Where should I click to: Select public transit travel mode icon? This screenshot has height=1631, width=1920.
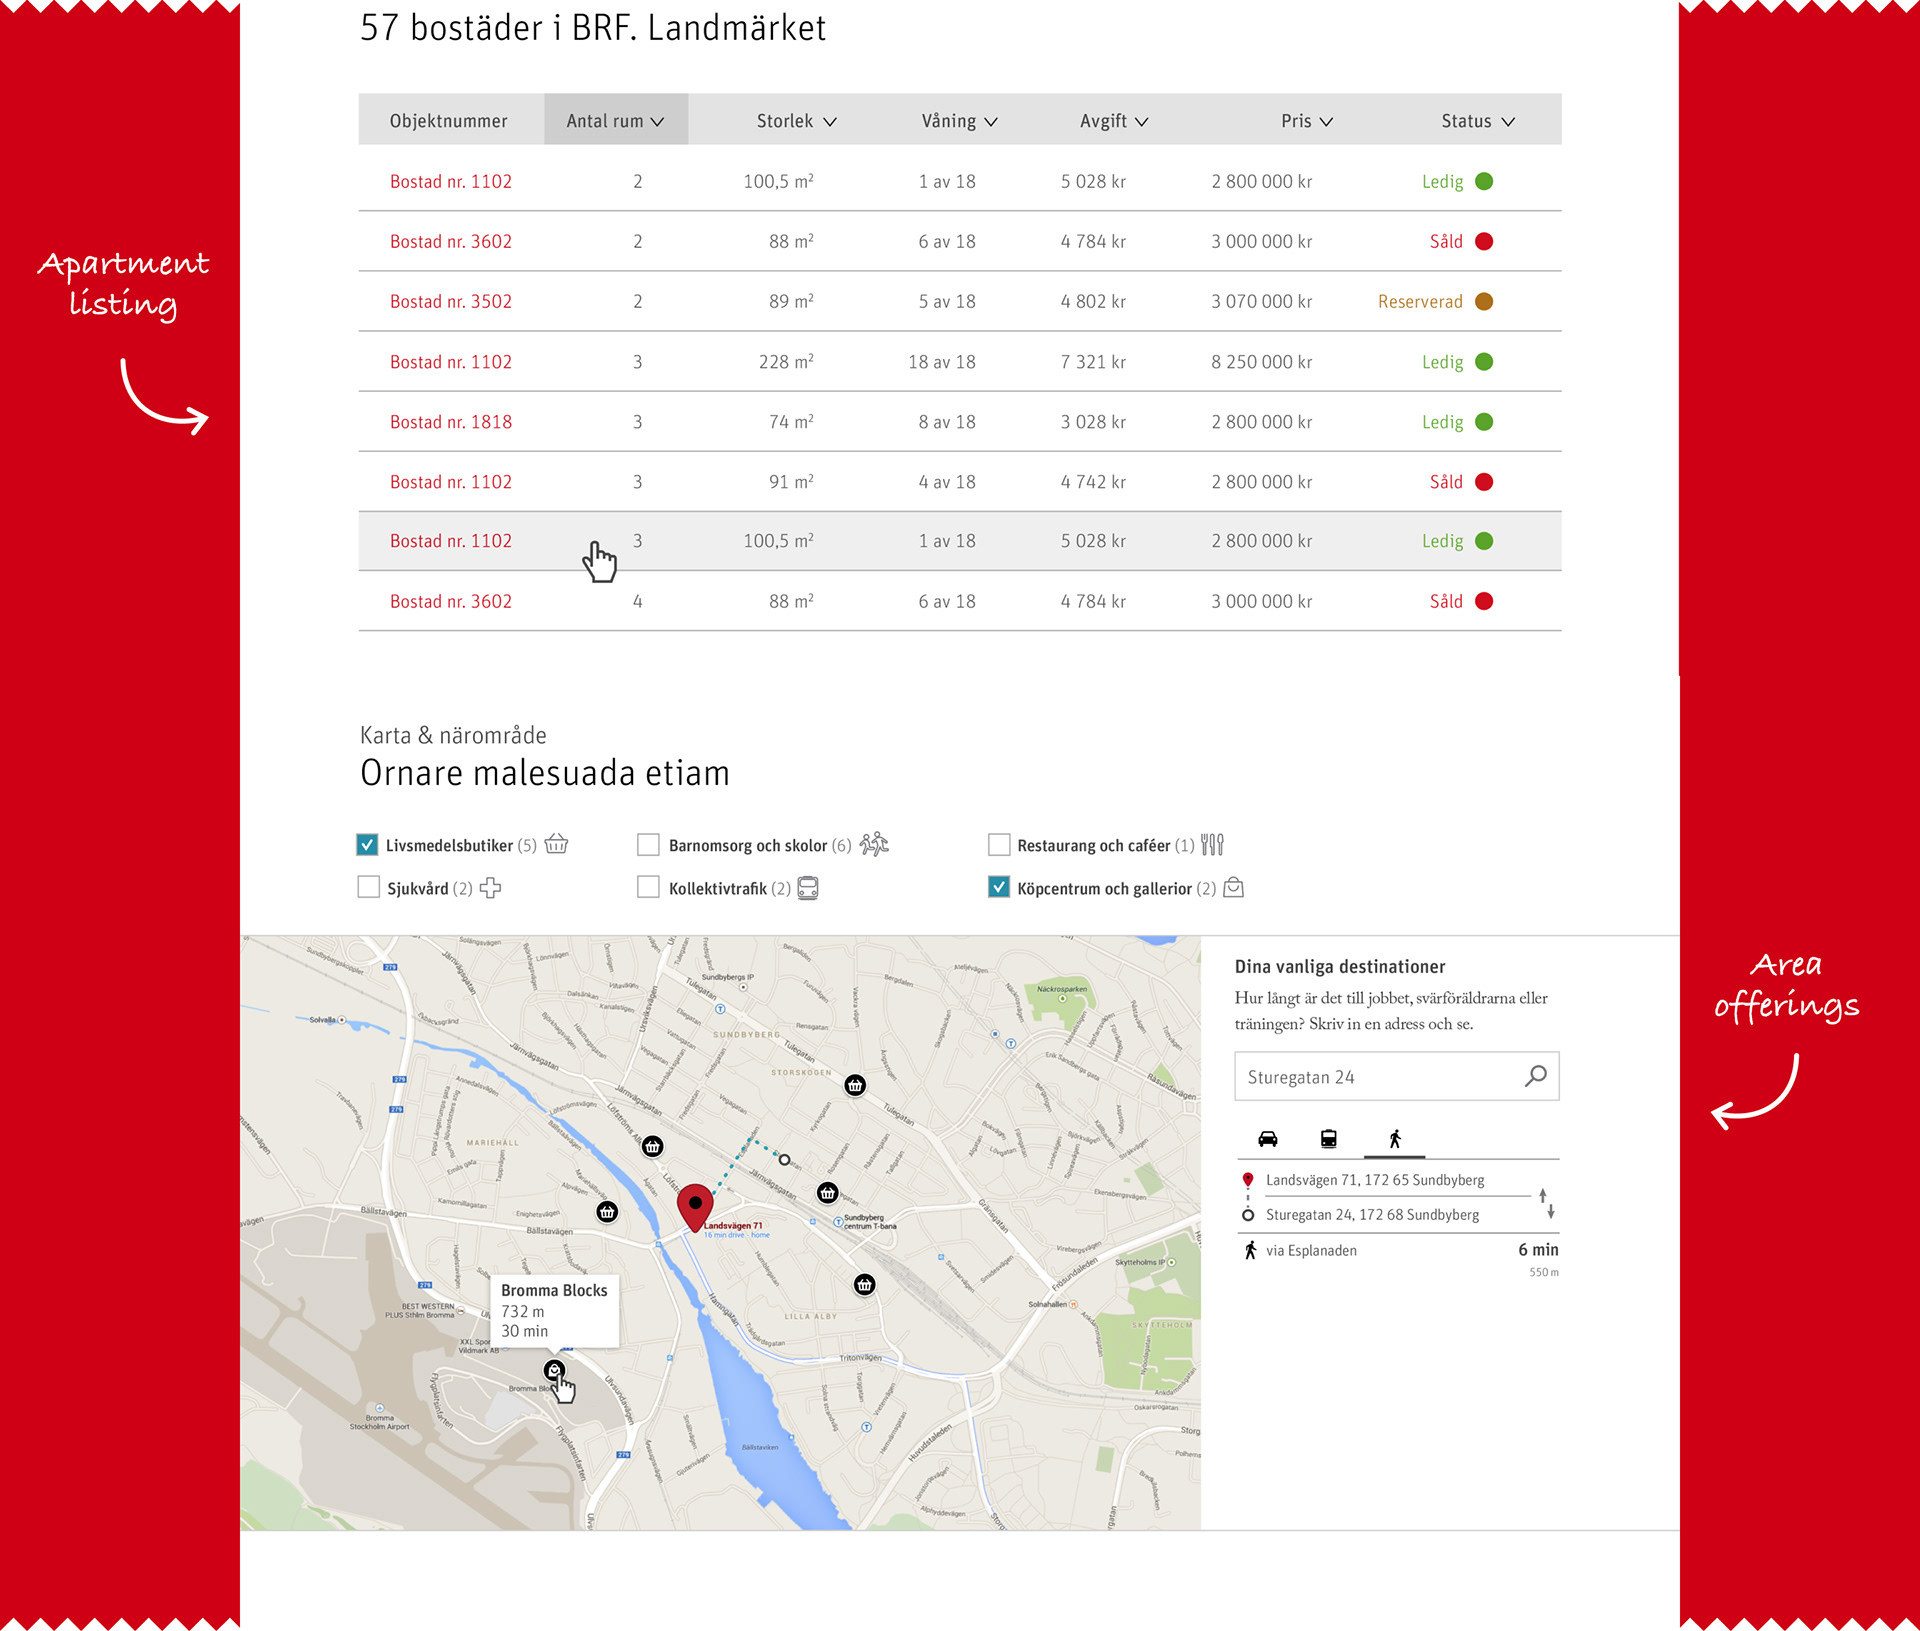click(1329, 1138)
